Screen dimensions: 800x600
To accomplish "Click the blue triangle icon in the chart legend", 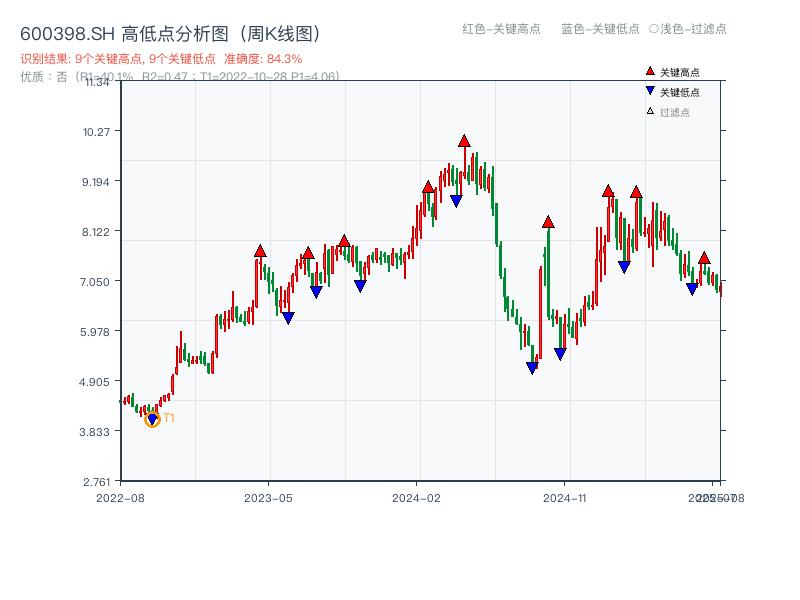I will coord(650,91).
